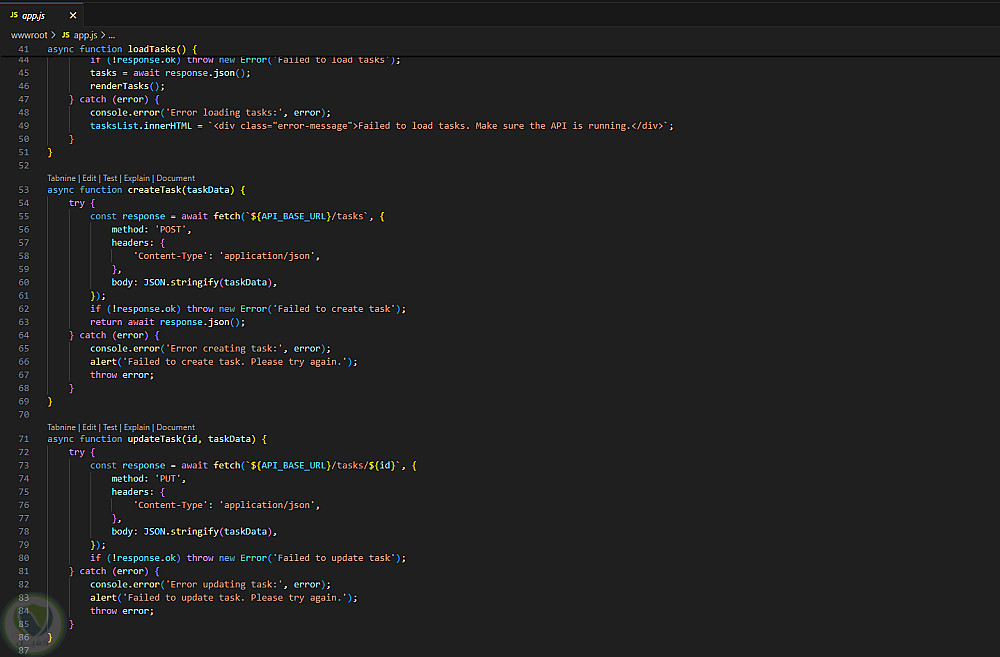Expand the breadcrumb ellipsis symbol list
This screenshot has width=1000, height=657.
coord(112,34)
